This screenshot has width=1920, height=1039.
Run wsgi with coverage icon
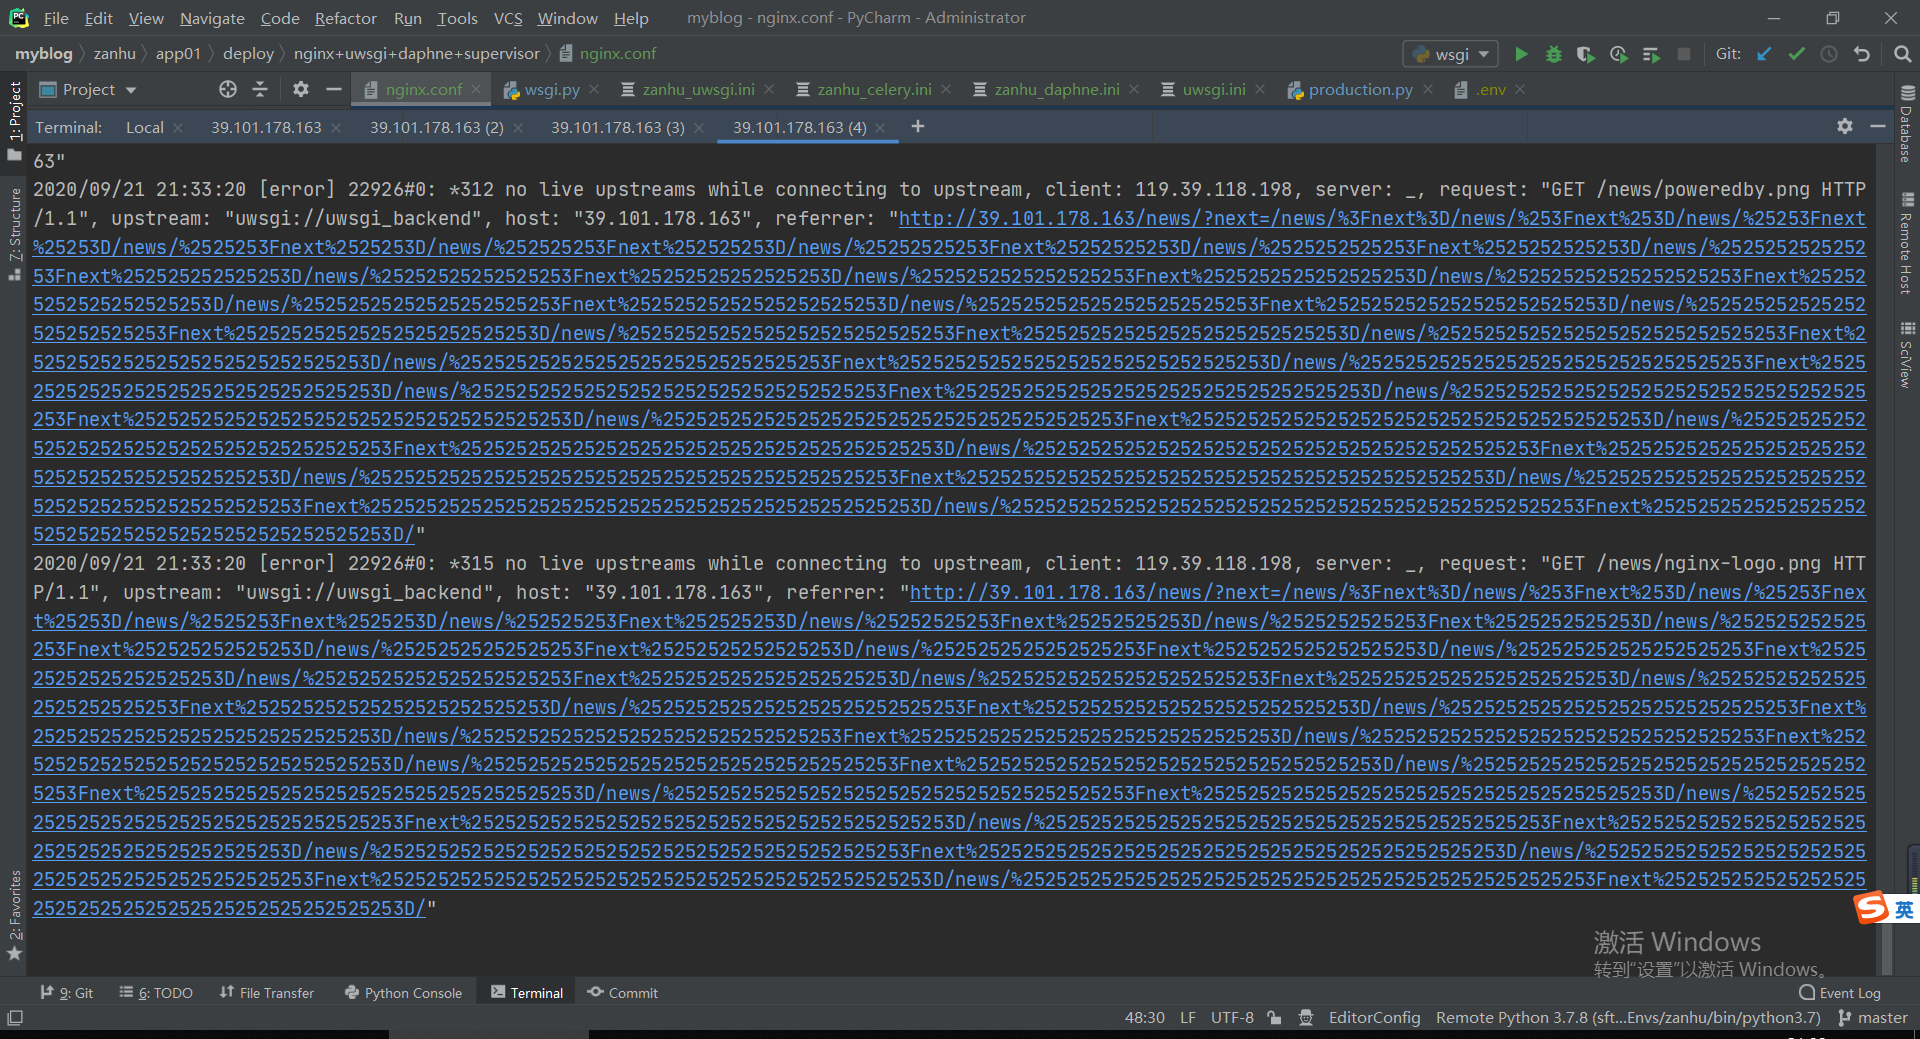coord(1586,54)
